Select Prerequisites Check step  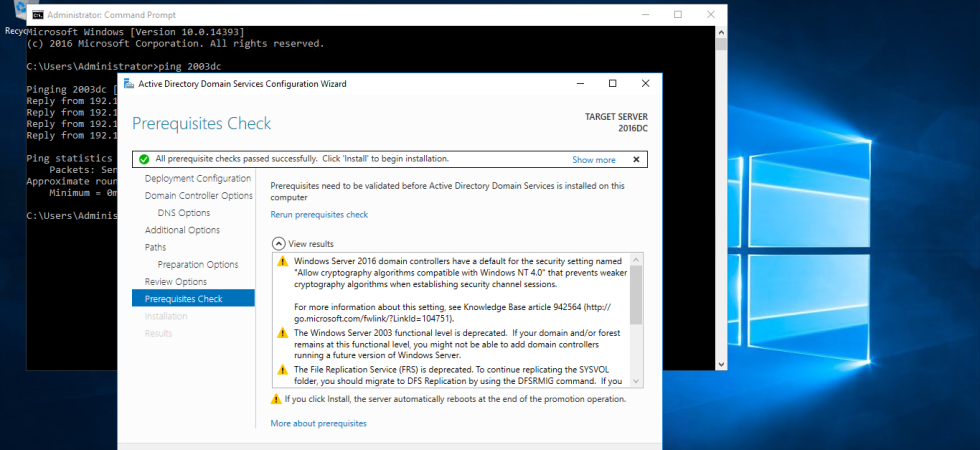tap(193, 298)
